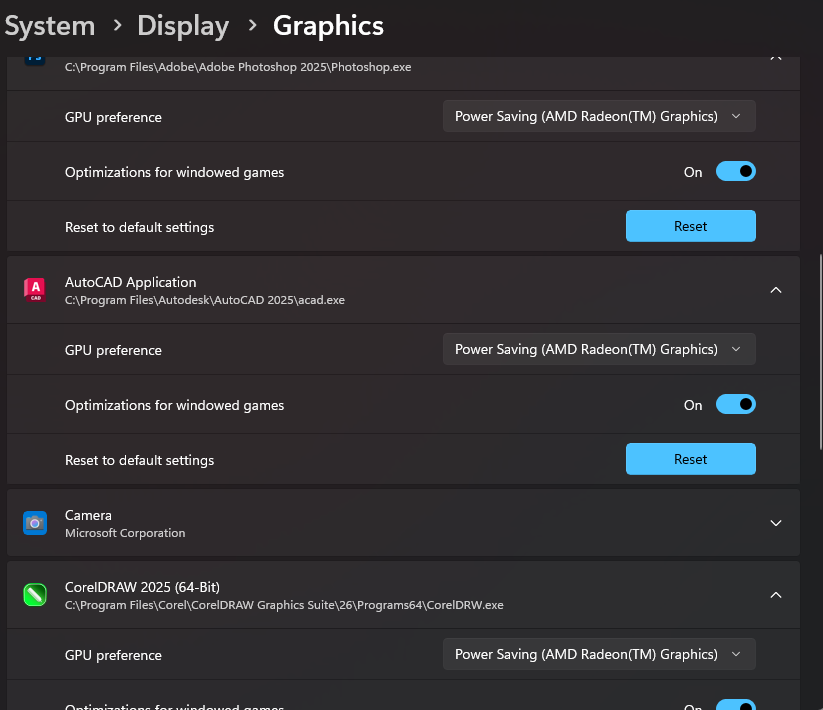Click AutoCAD's 'Reset to default settings' label
The height and width of the screenshot is (710, 823).
click(x=140, y=460)
